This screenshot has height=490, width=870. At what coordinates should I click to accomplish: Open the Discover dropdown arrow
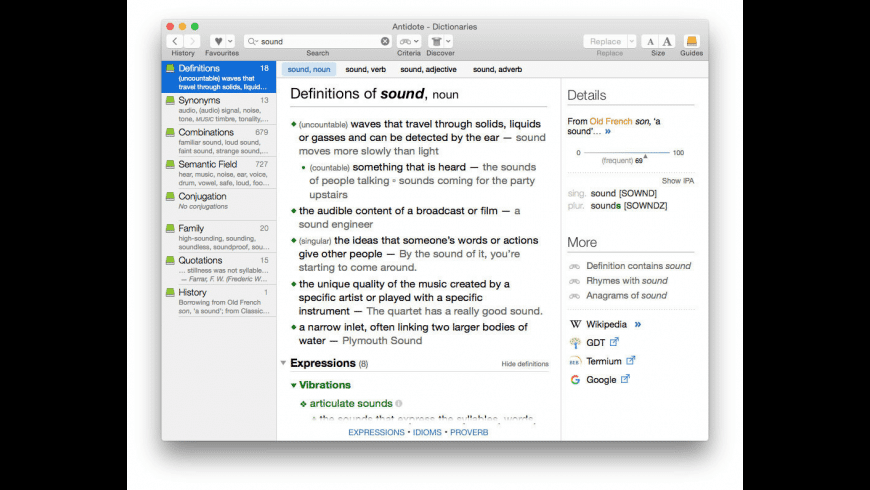tap(448, 41)
